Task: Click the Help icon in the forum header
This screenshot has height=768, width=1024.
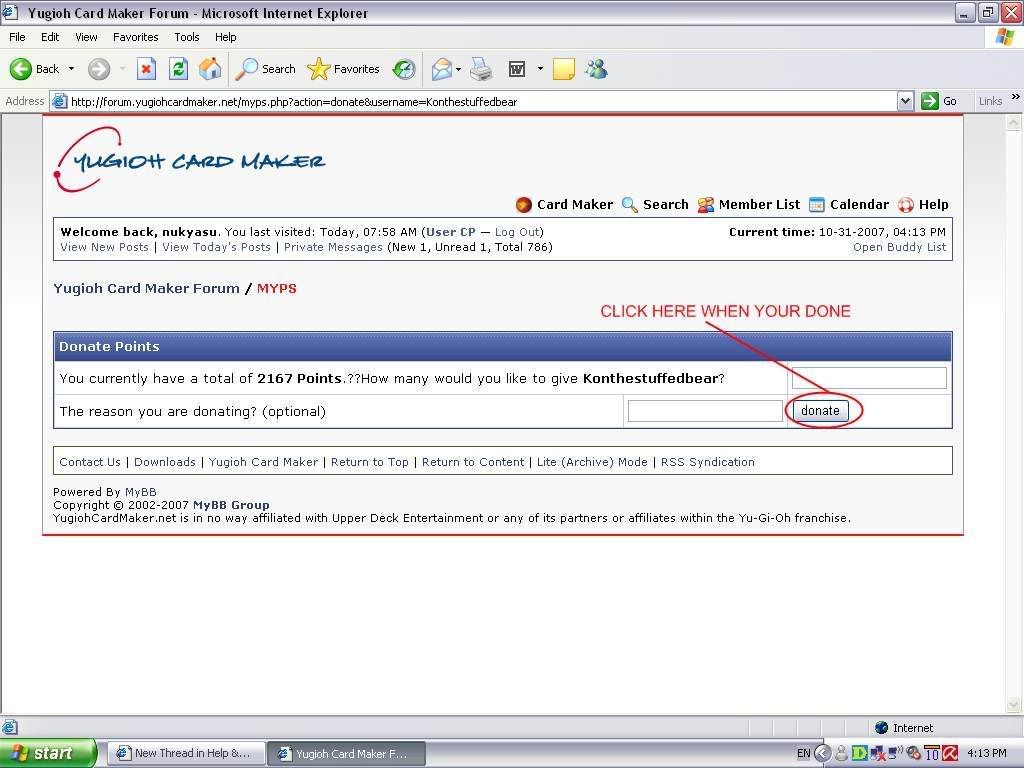Action: click(x=906, y=204)
